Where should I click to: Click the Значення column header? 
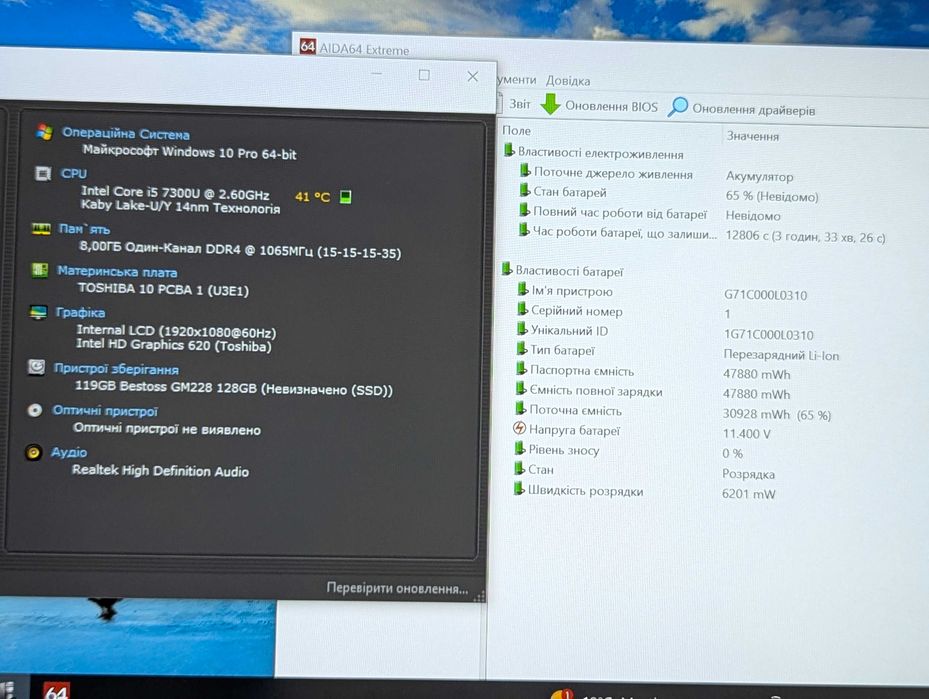point(752,136)
